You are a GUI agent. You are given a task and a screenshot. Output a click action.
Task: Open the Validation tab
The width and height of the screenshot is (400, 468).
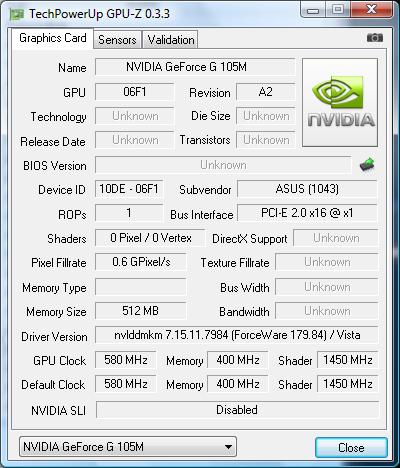(x=171, y=40)
